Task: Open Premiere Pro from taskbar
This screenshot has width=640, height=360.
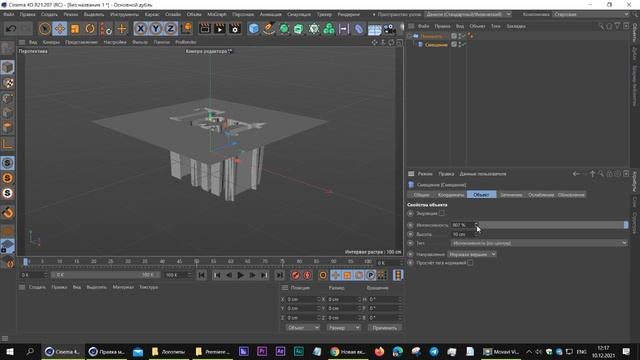Action: point(262,351)
